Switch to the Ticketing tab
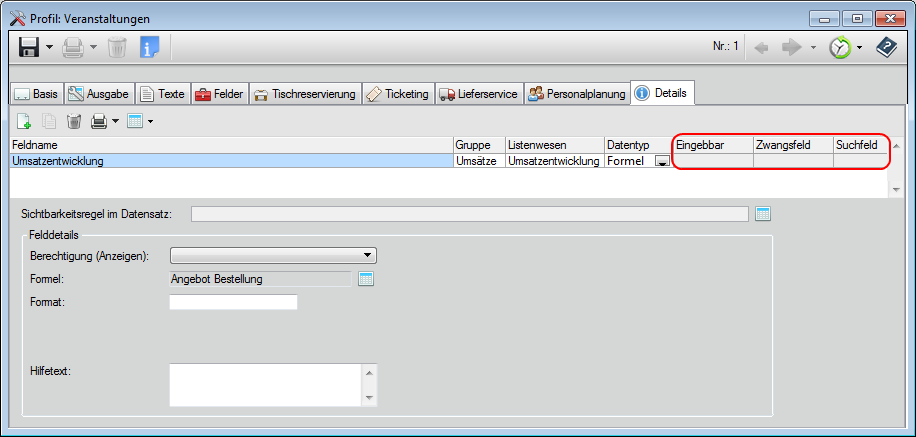The image size is (916, 437). pos(397,94)
